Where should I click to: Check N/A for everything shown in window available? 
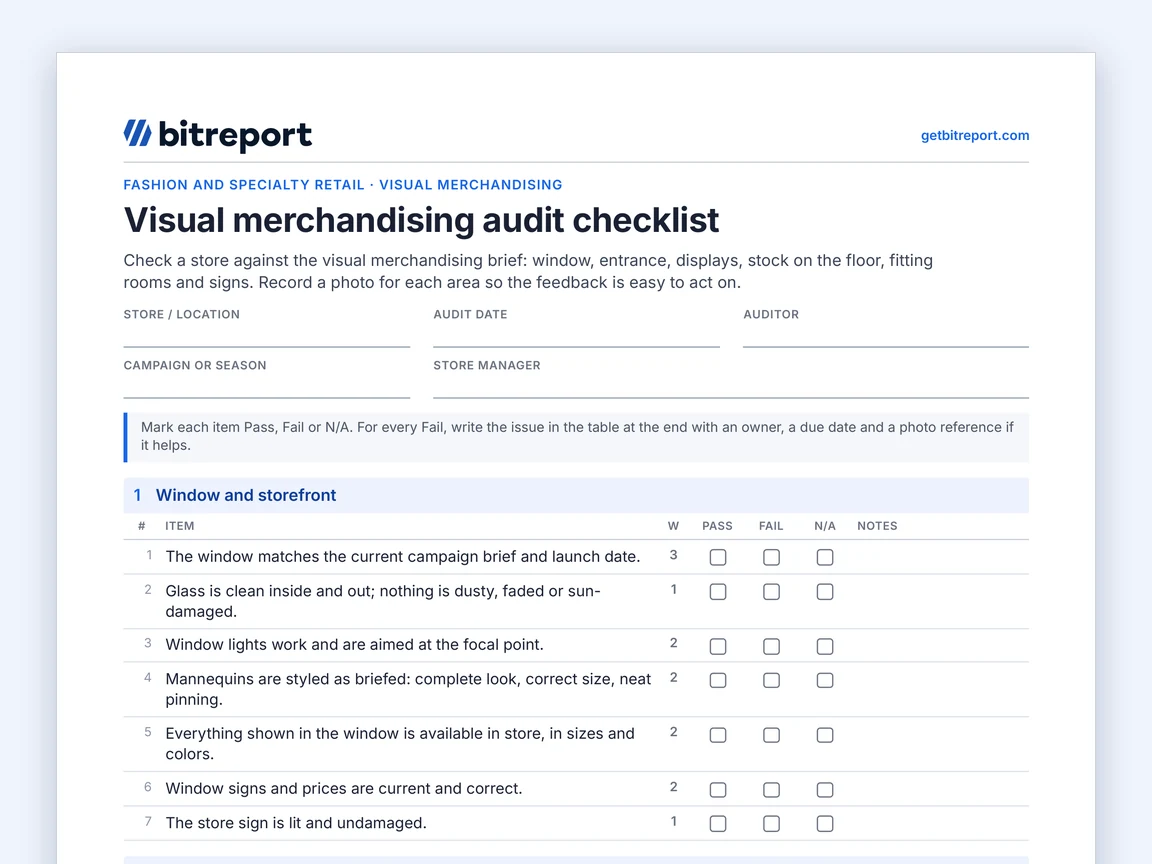coord(825,735)
